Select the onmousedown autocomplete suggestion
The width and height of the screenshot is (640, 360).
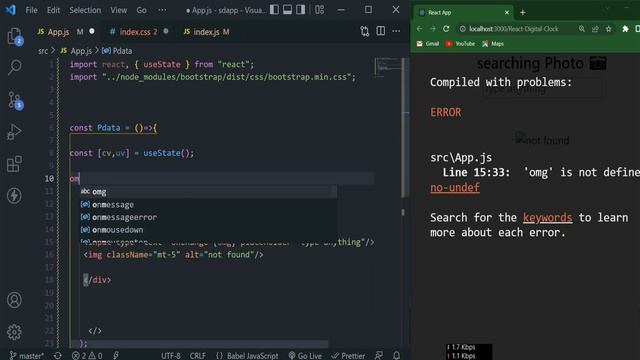click(208, 230)
